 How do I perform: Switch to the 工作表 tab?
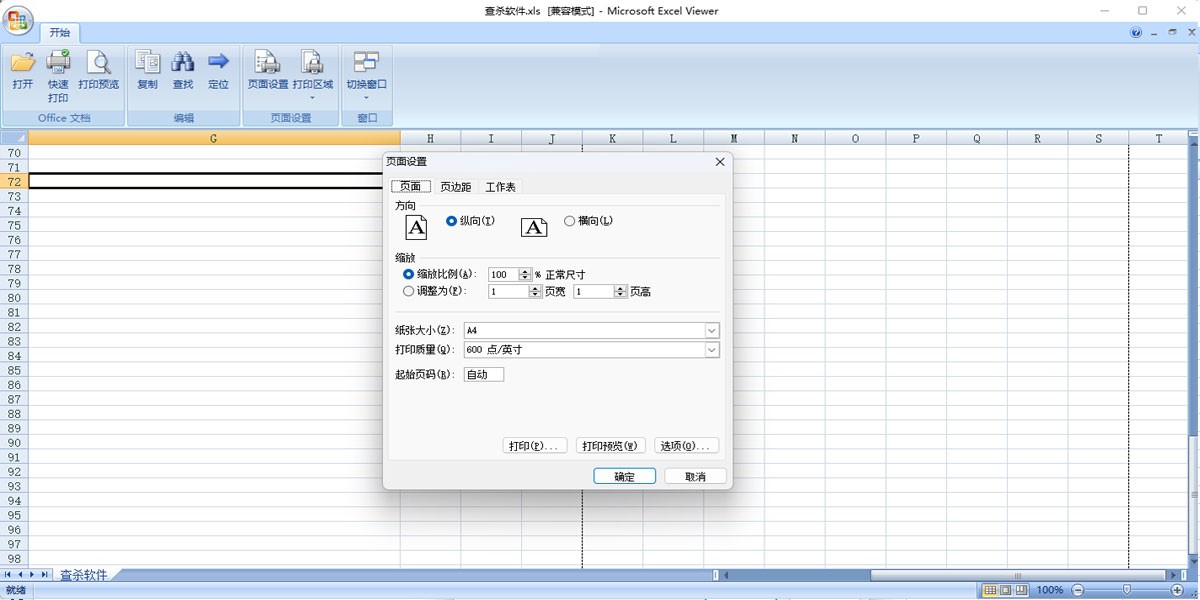501,187
